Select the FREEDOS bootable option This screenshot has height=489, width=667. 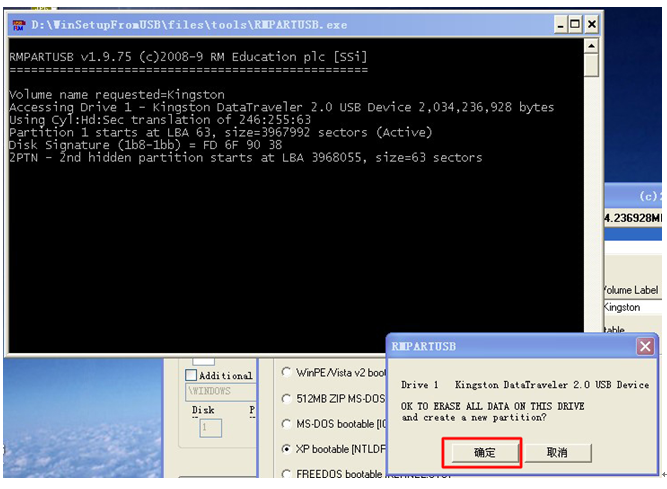pos(286,474)
